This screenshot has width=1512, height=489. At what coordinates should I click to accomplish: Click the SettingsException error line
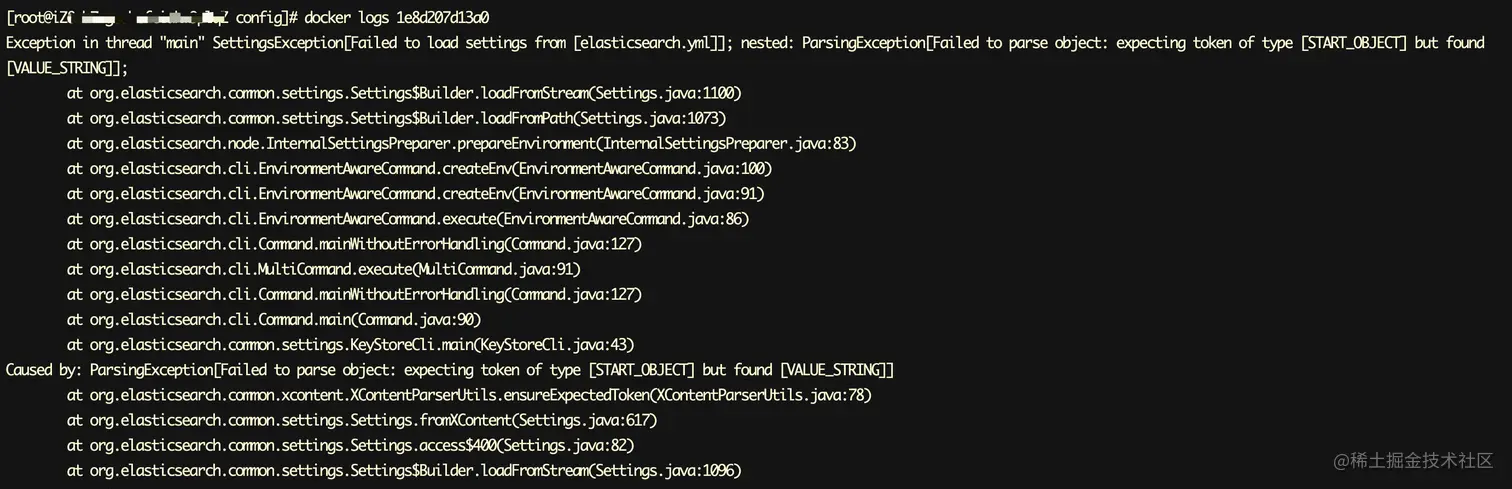click(745, 44)
